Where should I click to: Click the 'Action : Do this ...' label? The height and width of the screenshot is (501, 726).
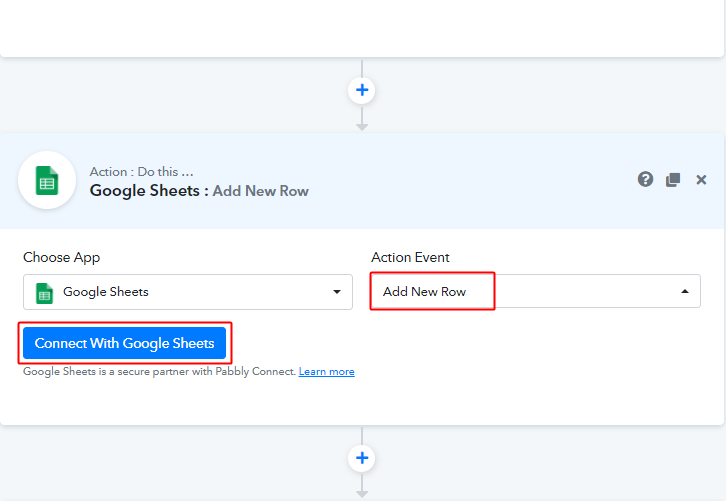point(141,172)
